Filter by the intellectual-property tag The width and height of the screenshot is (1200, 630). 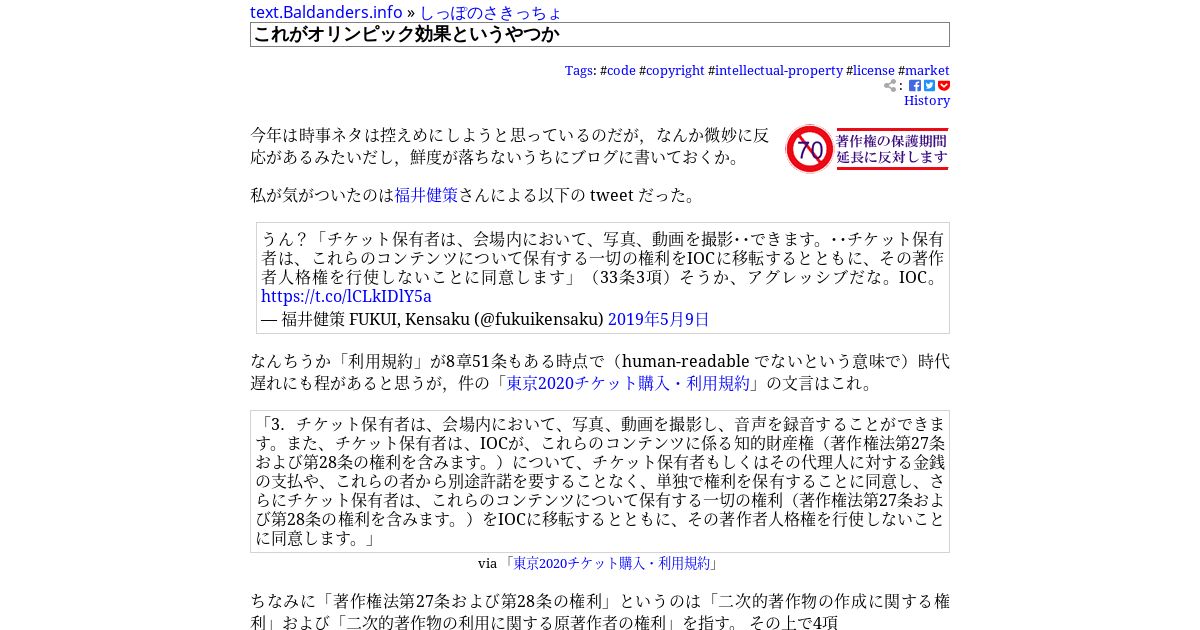point(779,71)
